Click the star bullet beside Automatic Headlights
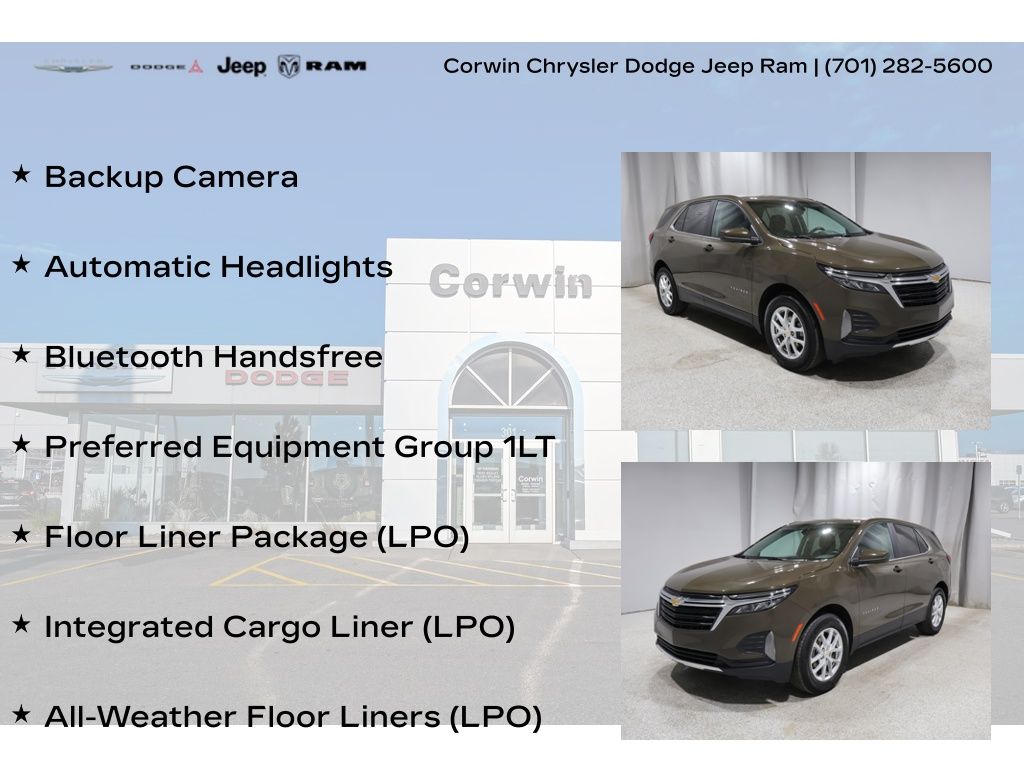The width and height of the screenshot is (1024, 768). (22, 264)
